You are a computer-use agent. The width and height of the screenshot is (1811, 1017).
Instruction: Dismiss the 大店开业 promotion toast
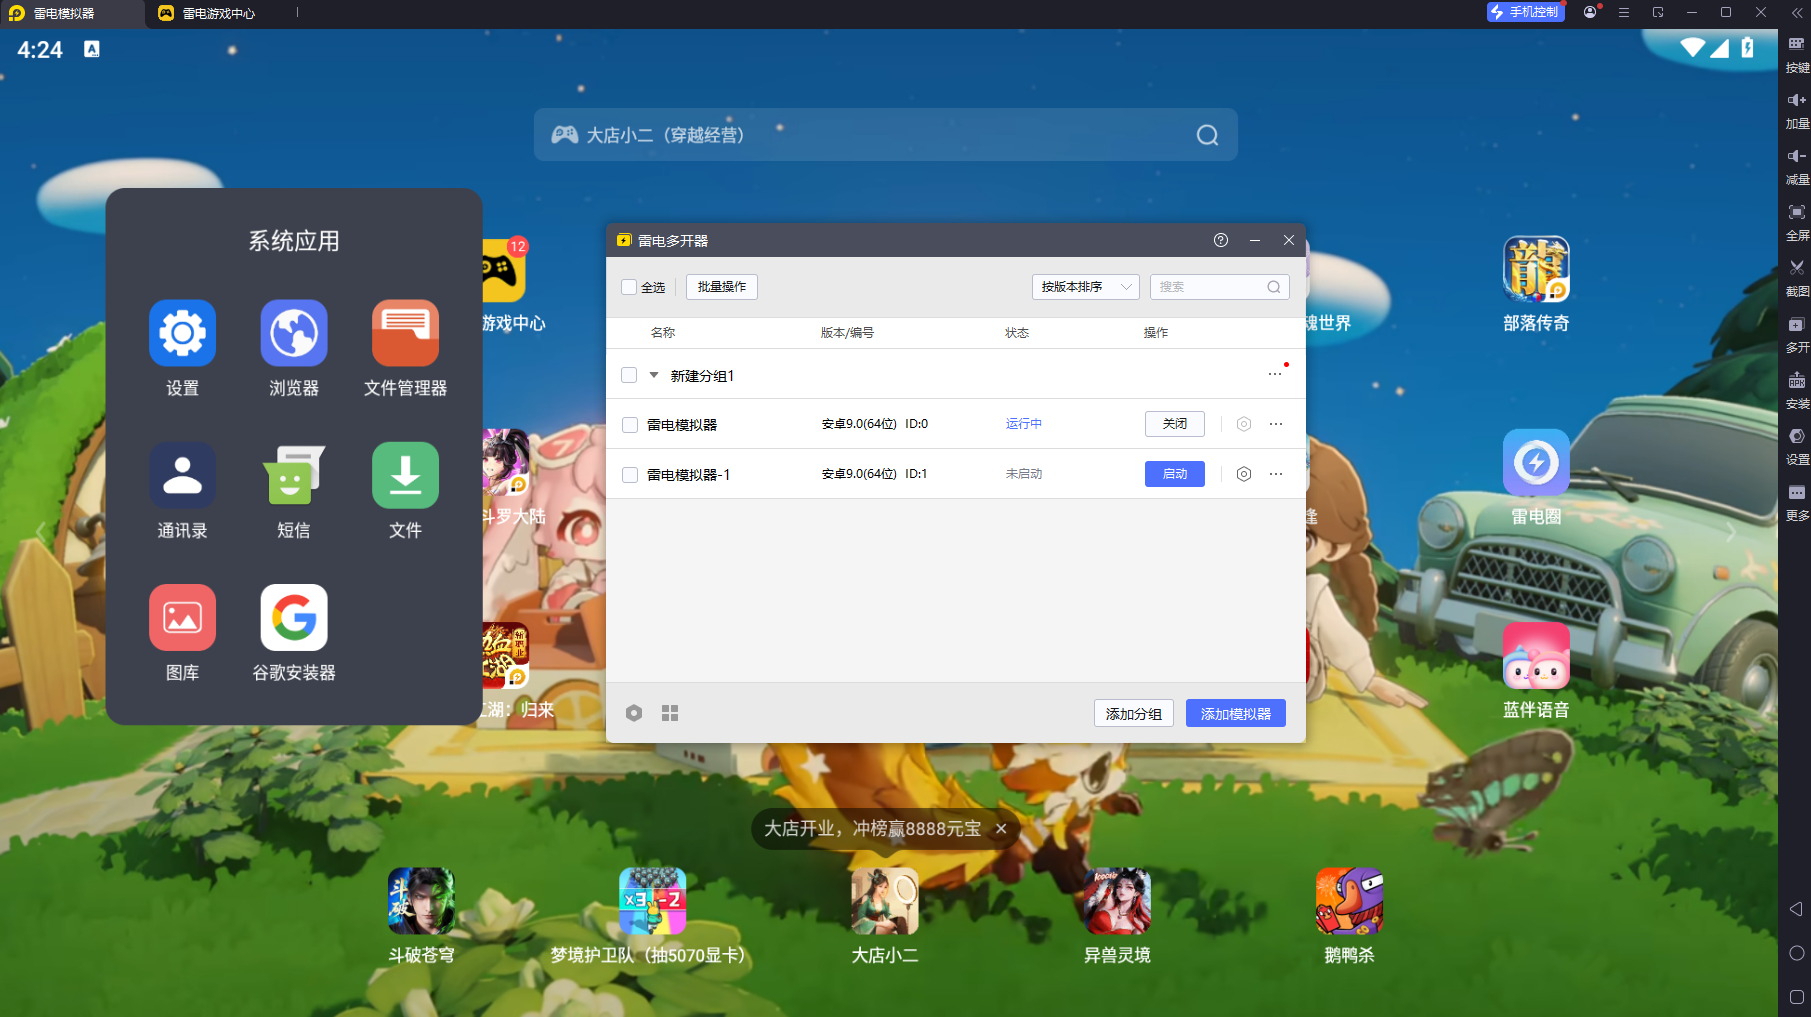pos(1001,829)
